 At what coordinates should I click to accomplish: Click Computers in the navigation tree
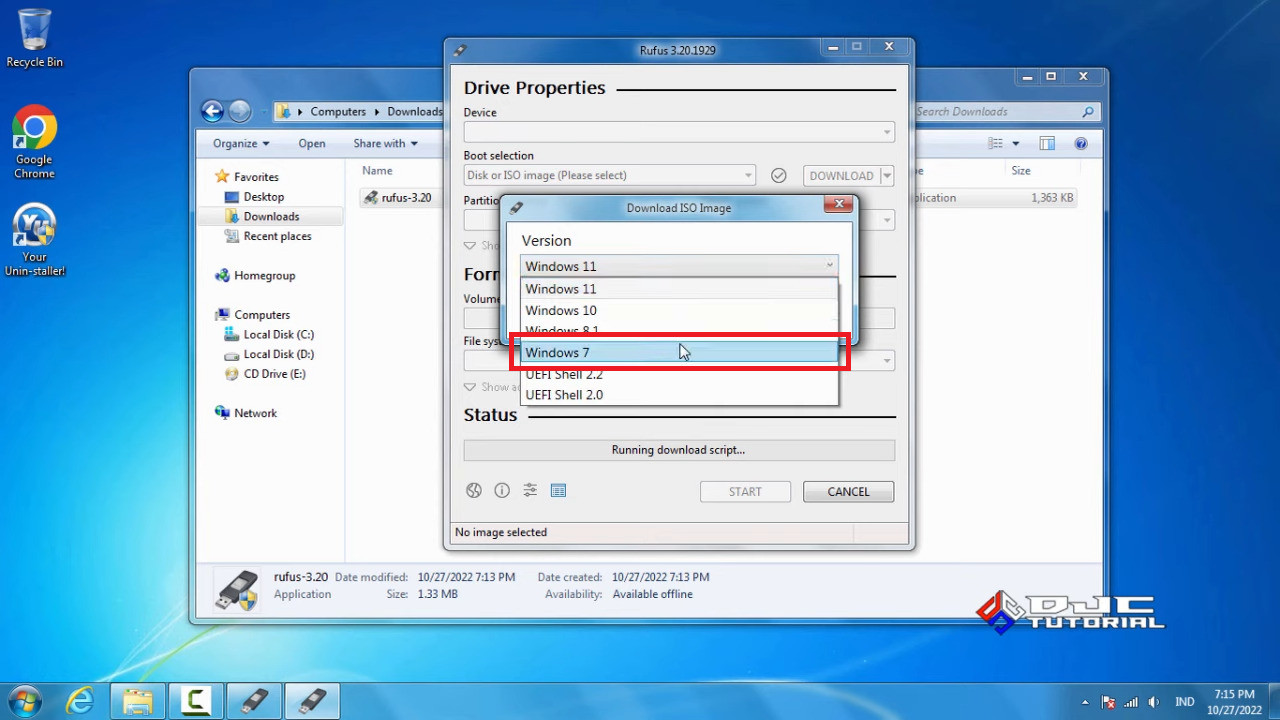[x=262, y=315]
